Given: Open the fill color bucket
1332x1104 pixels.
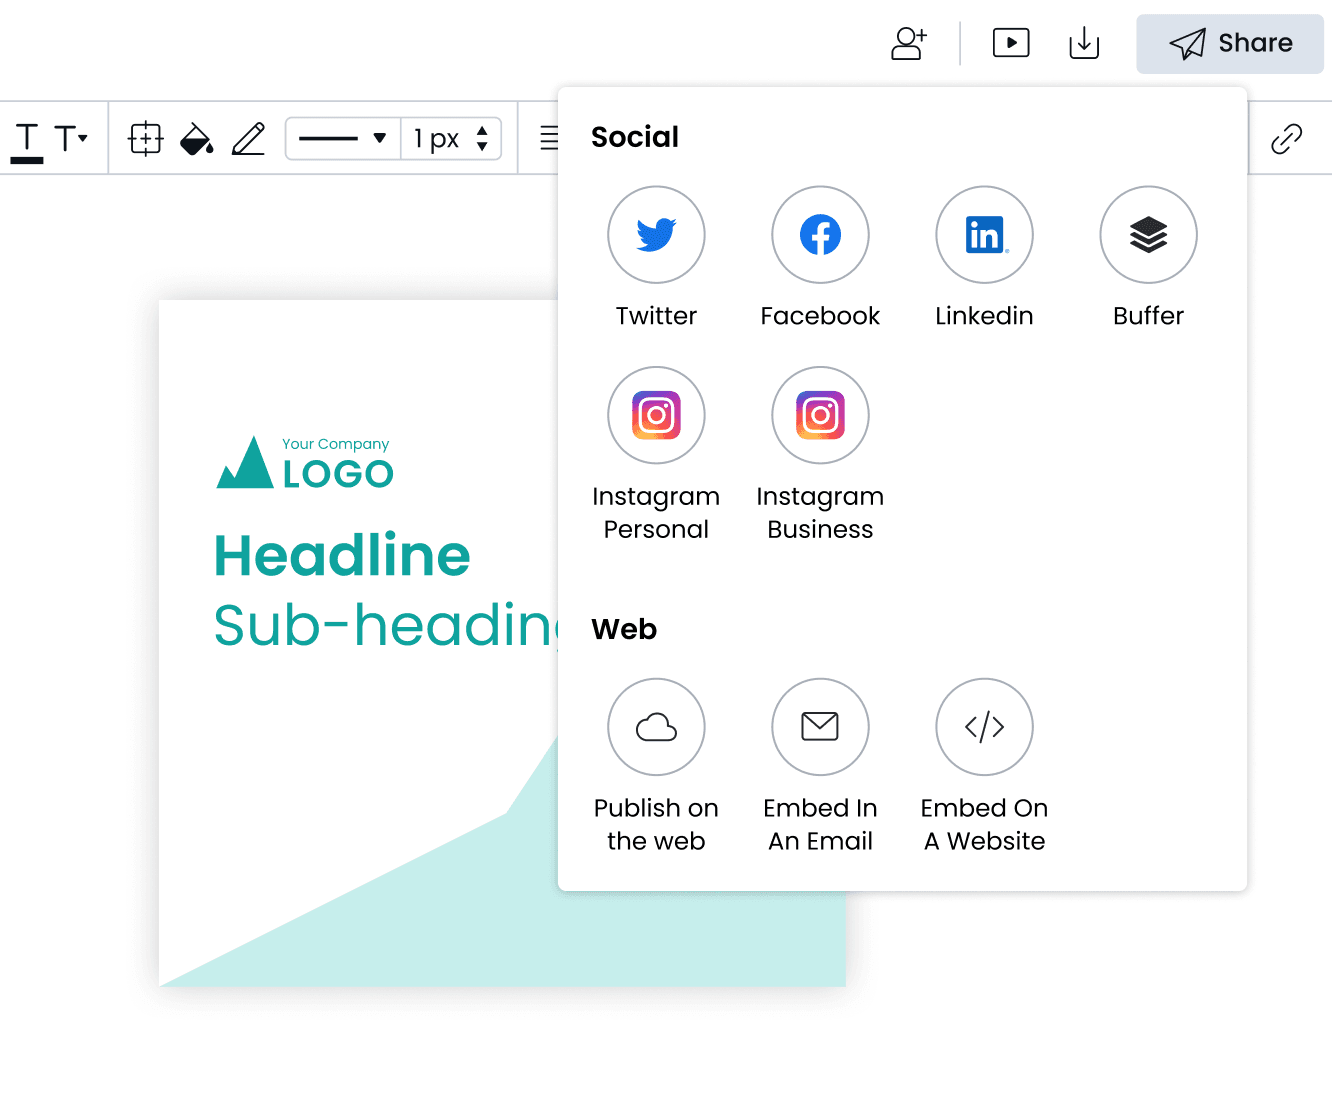Looking at the screenshot, I should [196, 138].
